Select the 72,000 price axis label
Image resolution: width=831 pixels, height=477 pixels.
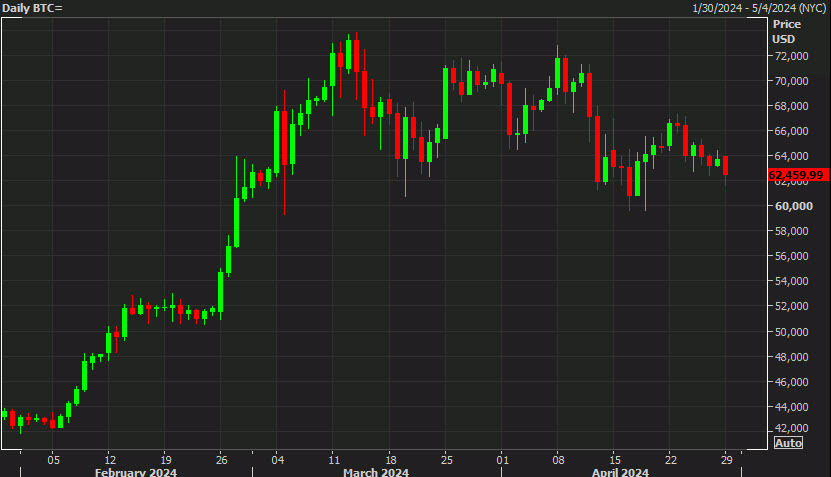[x=791, y=56]
